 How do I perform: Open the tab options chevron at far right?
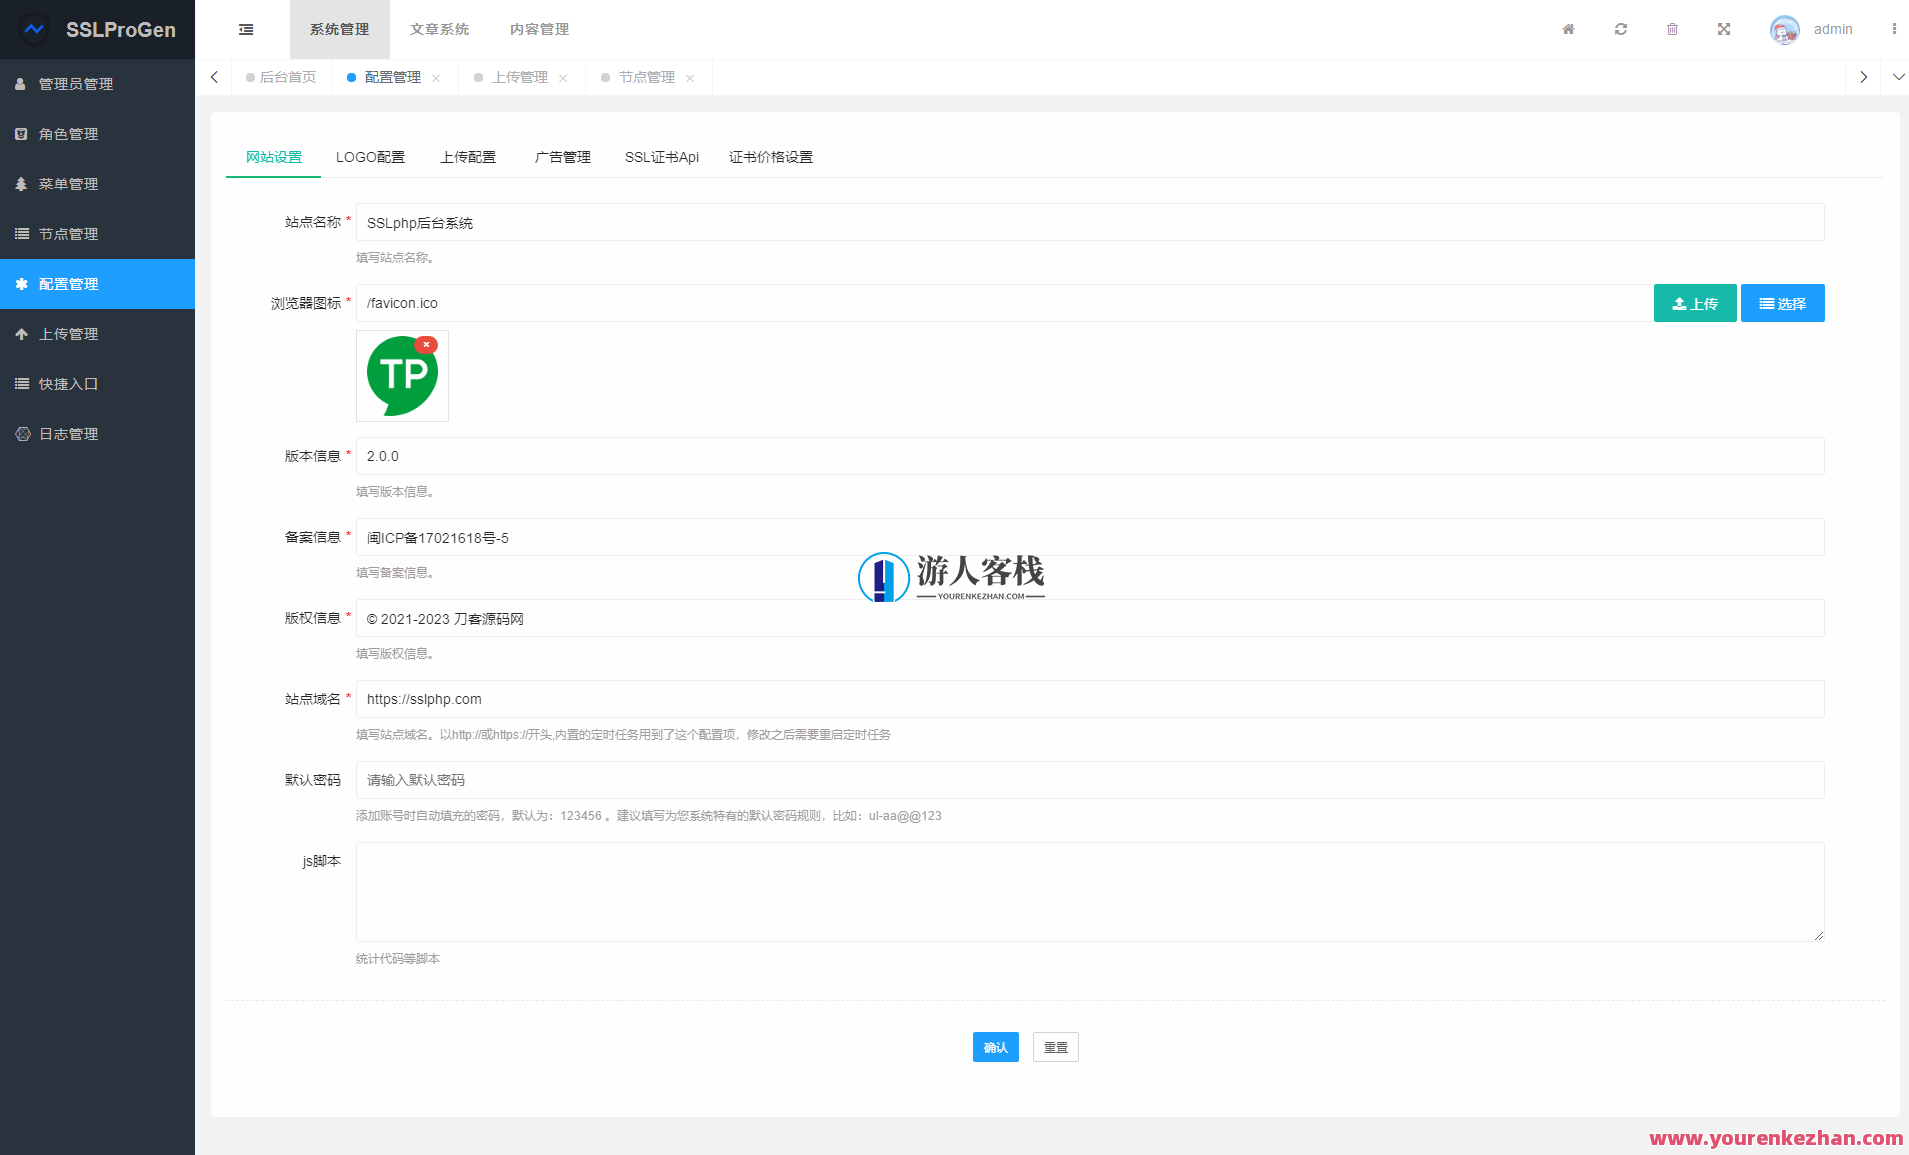click(1897, 77)
